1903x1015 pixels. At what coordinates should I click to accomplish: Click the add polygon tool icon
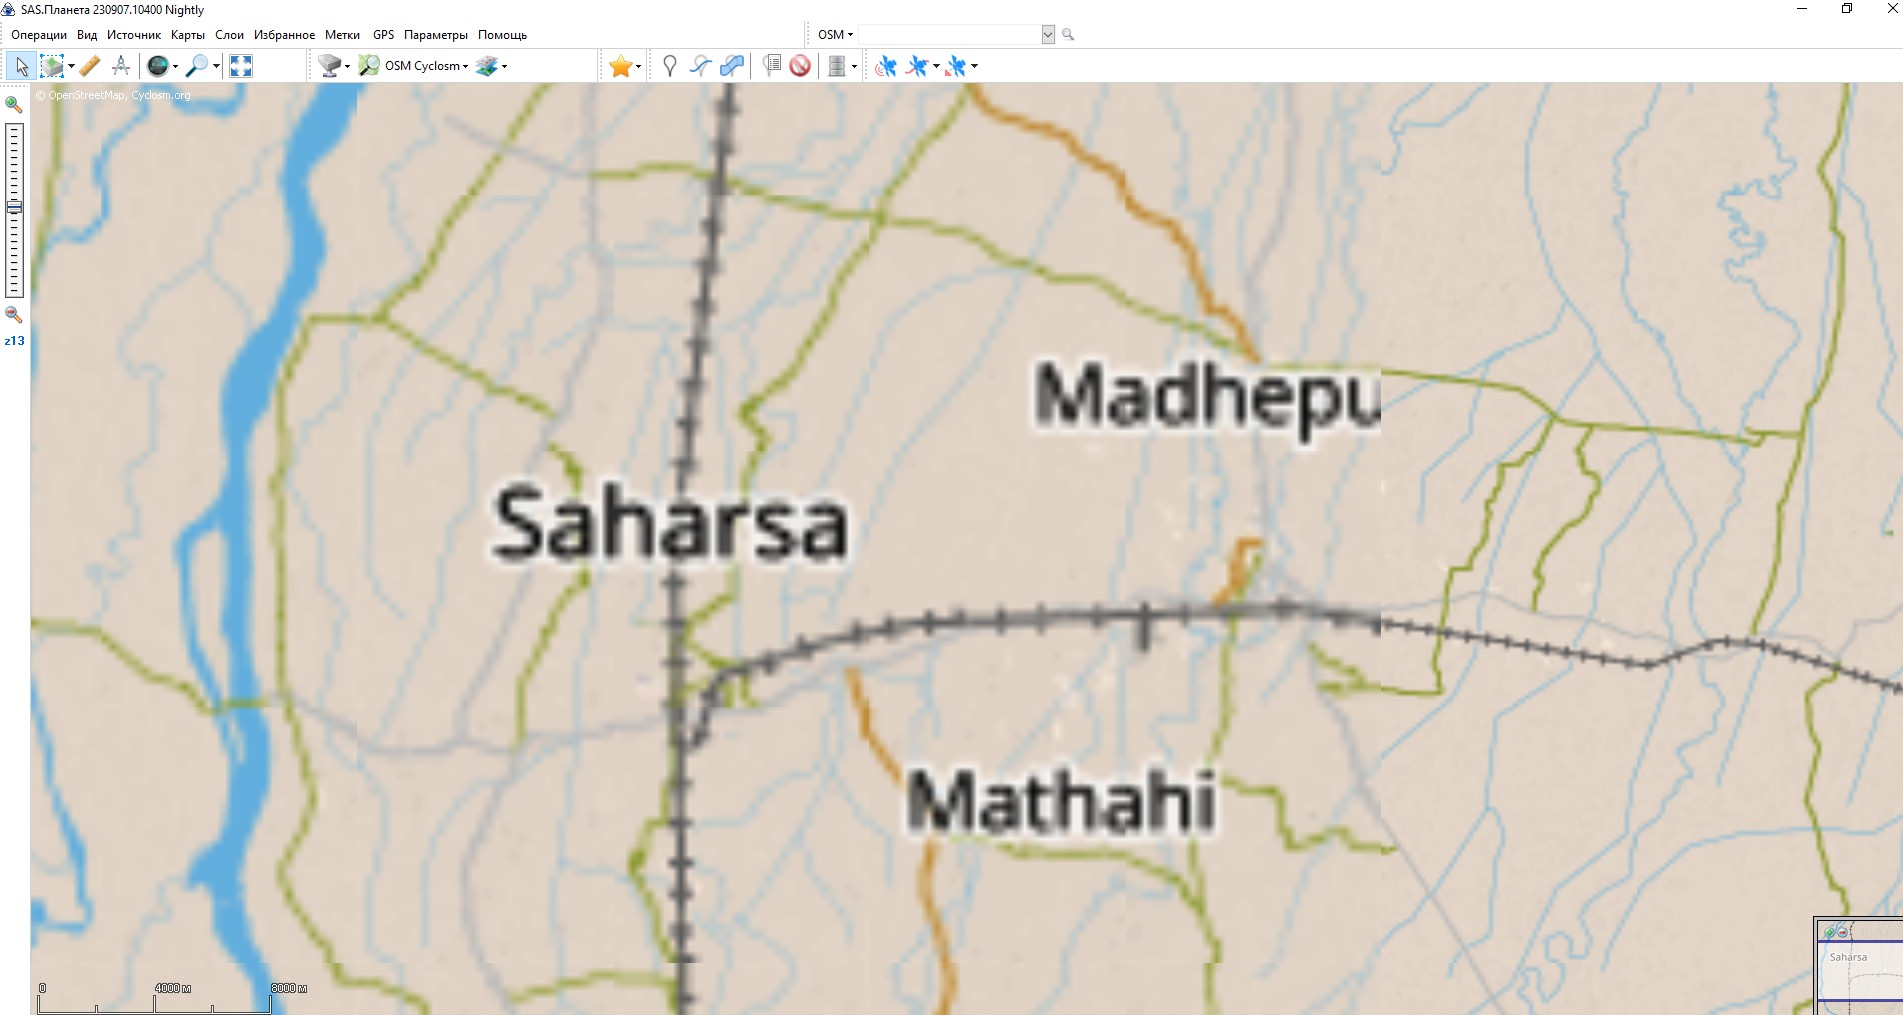[732, 66]
